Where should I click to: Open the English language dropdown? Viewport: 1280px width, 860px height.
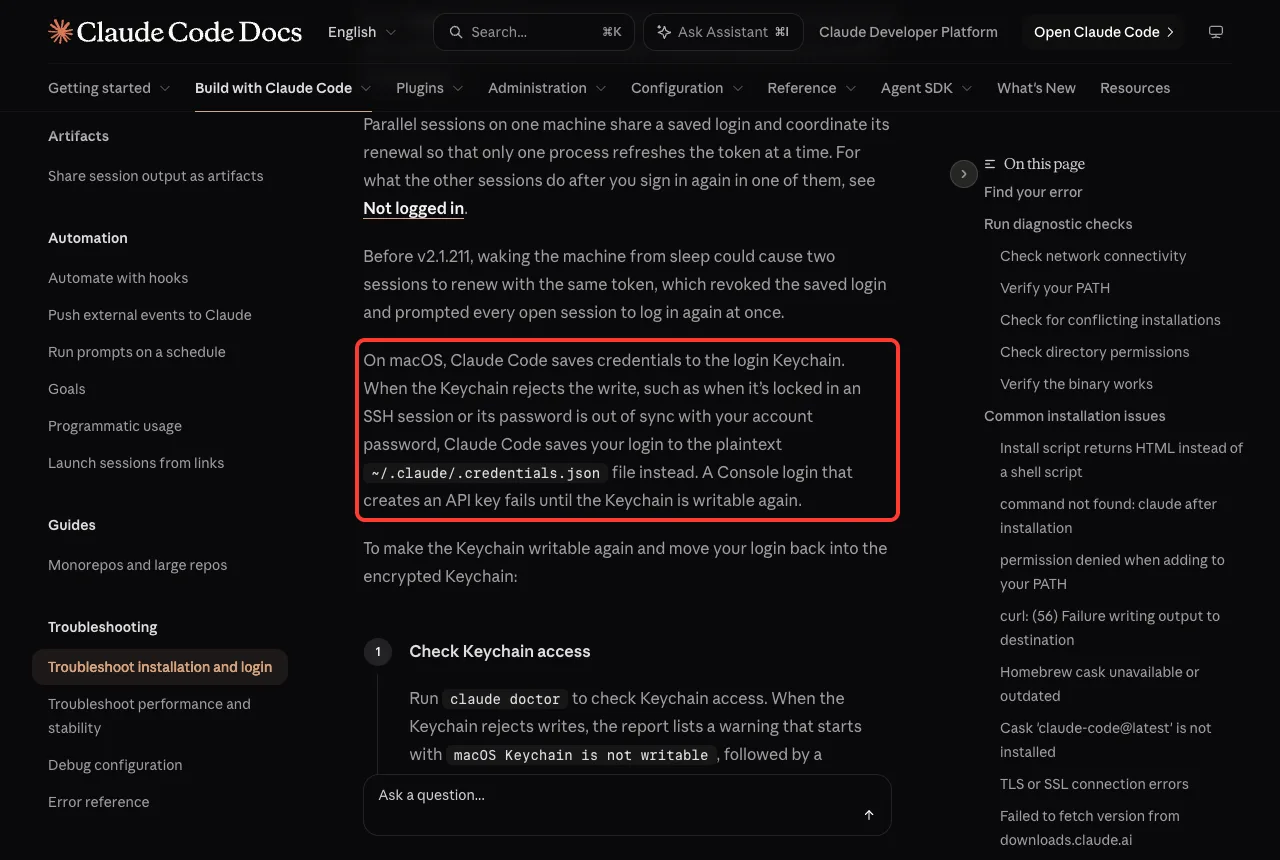(362, 32)
